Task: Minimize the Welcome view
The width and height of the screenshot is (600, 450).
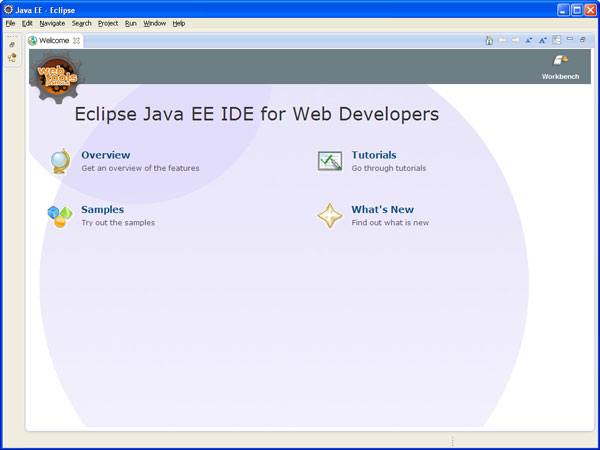Action: pos(570,39)
